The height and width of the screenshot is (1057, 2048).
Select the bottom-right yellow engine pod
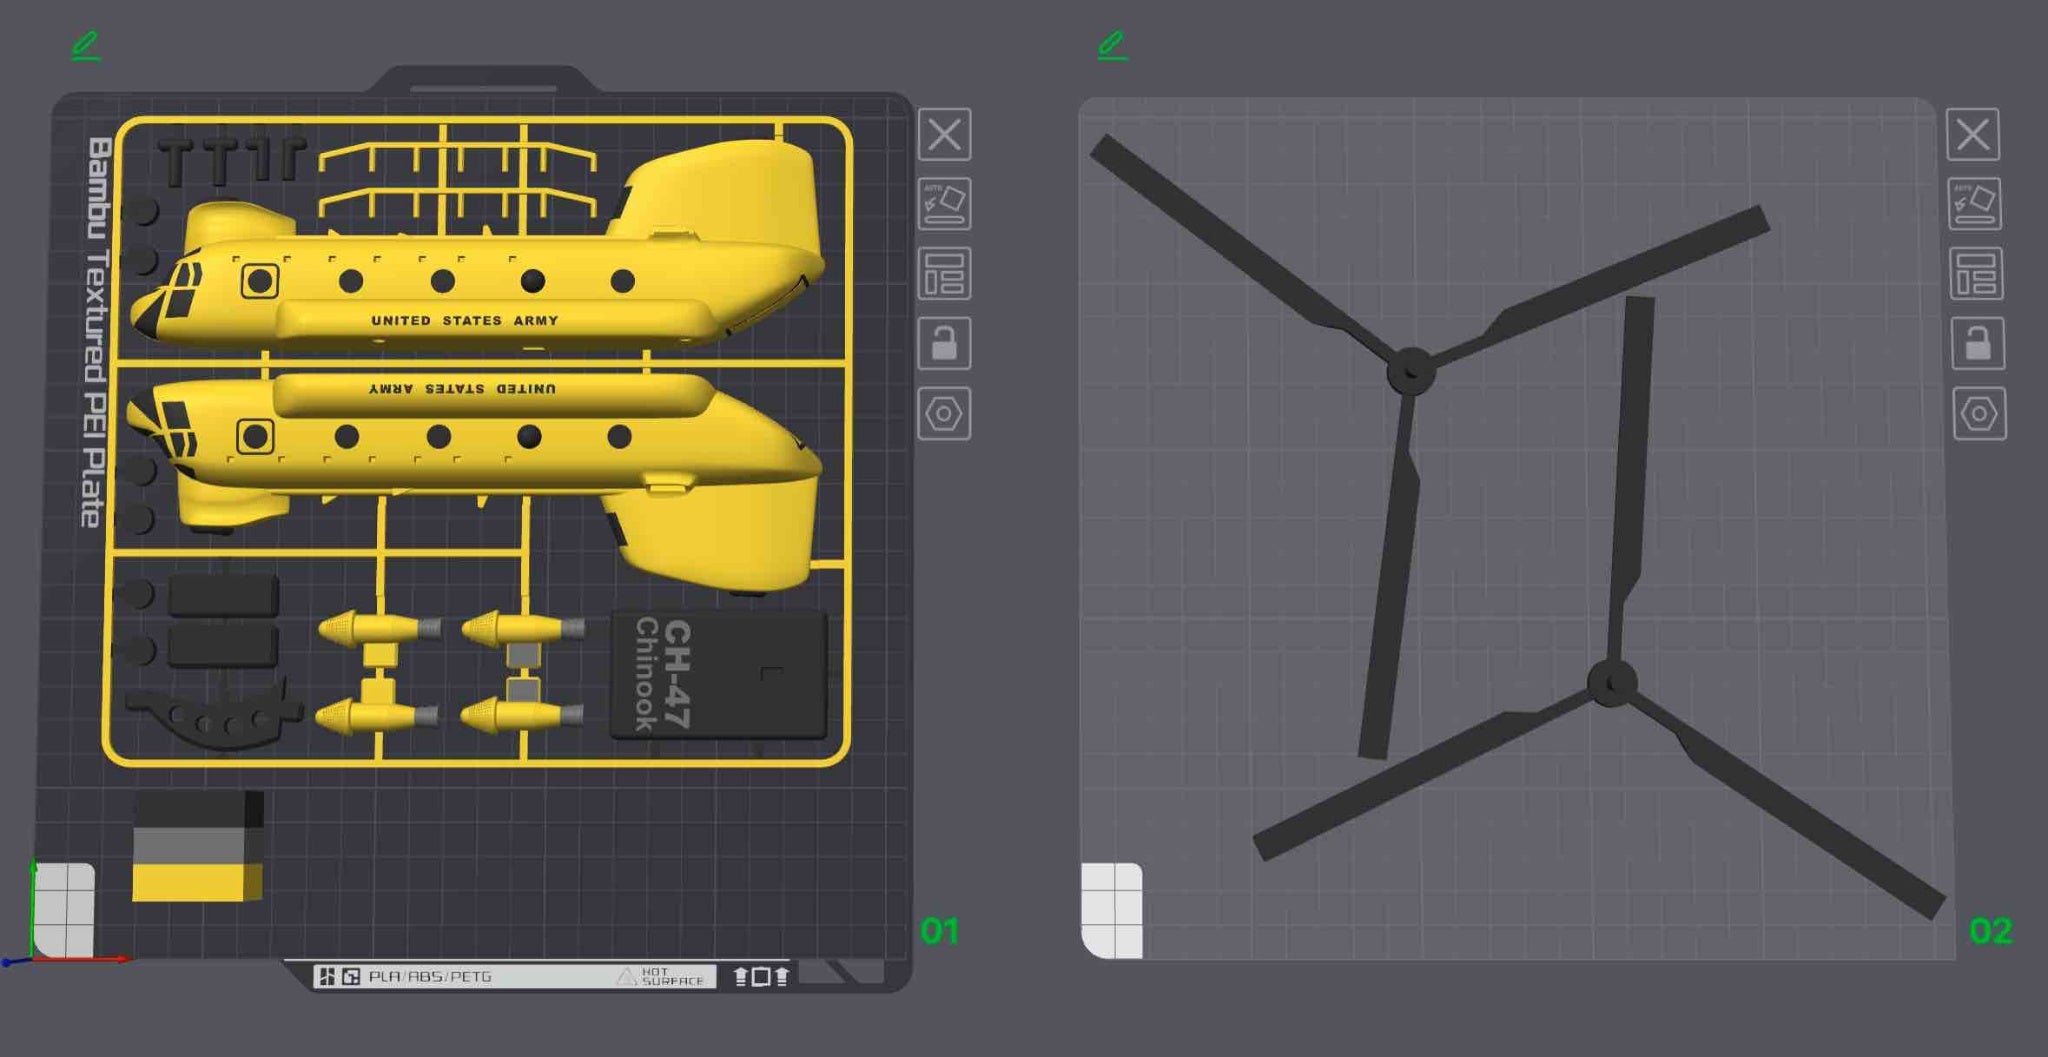pyautogui.click(x=522, y=715)
